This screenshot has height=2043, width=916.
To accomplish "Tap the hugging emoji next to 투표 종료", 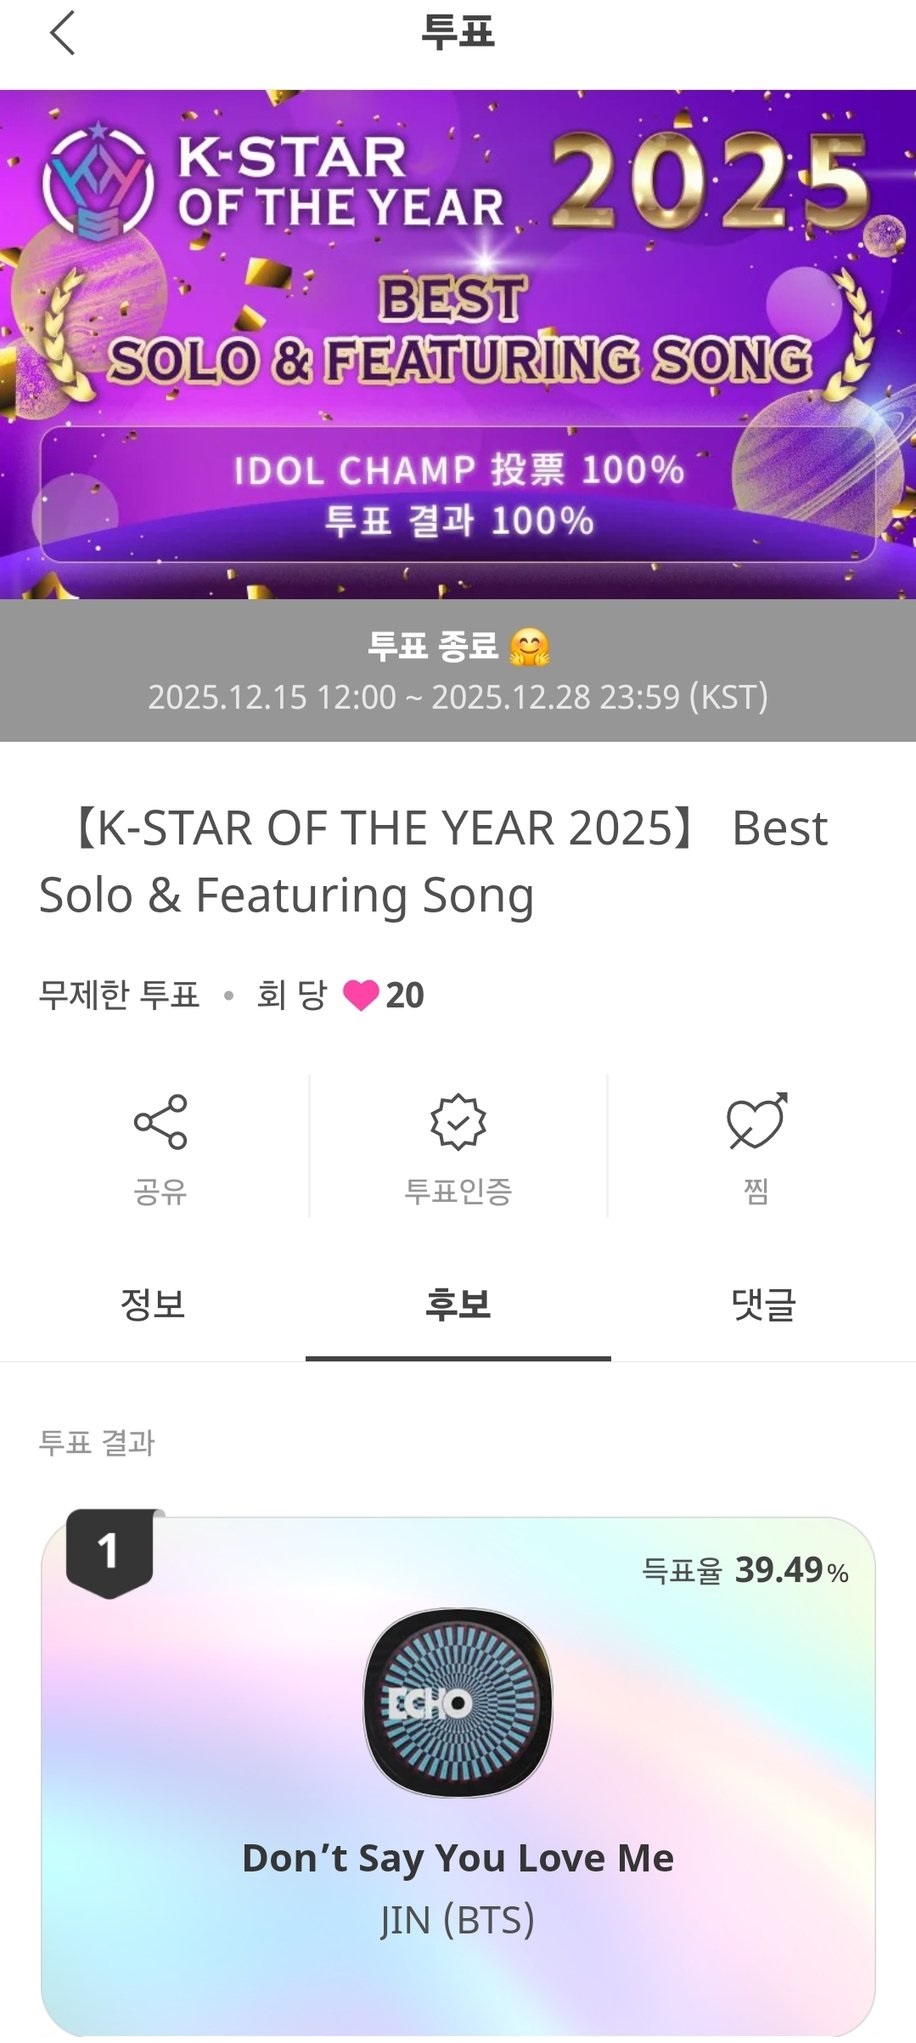I will coord(529,648).
